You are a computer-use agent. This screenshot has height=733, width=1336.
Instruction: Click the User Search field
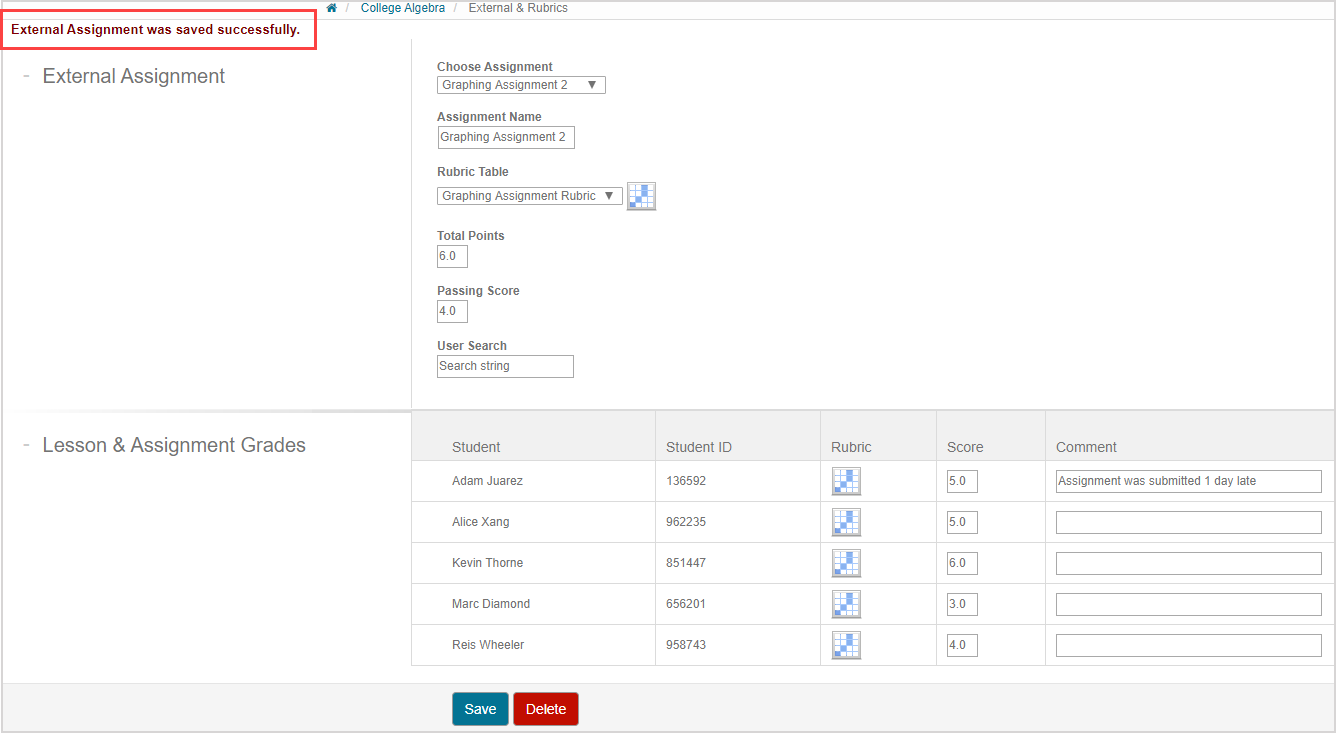(506, 366)
